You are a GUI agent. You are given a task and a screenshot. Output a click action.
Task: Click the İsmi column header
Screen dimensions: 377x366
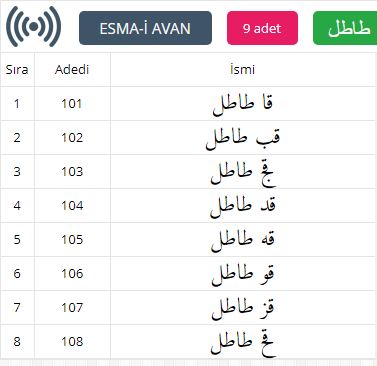(243, 70)
